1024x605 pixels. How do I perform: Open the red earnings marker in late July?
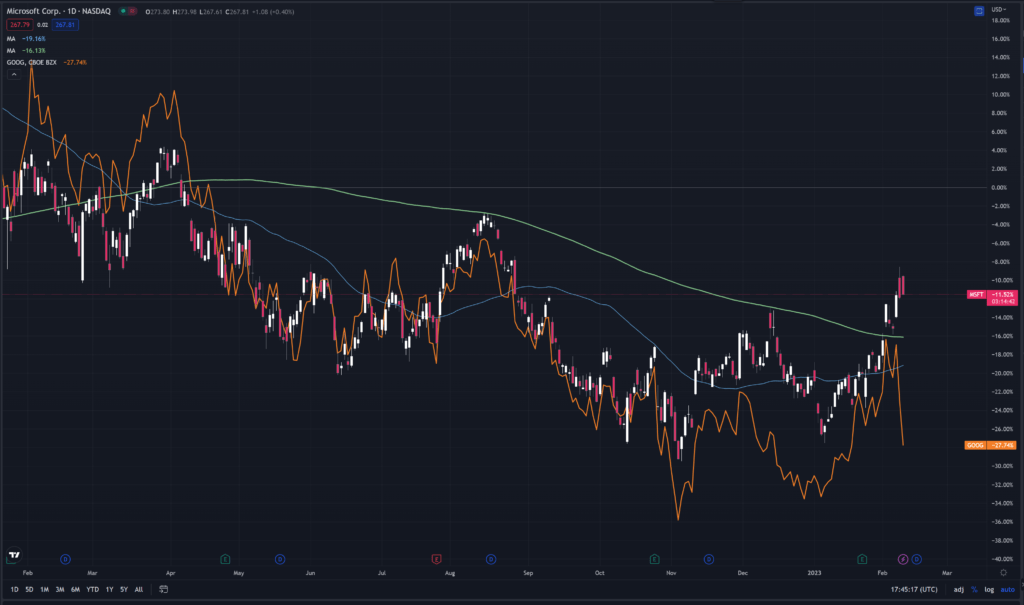(436, 559)
